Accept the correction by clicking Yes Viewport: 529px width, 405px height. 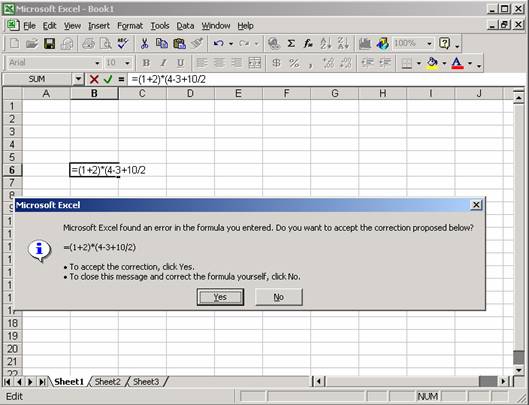pos(220,297)
